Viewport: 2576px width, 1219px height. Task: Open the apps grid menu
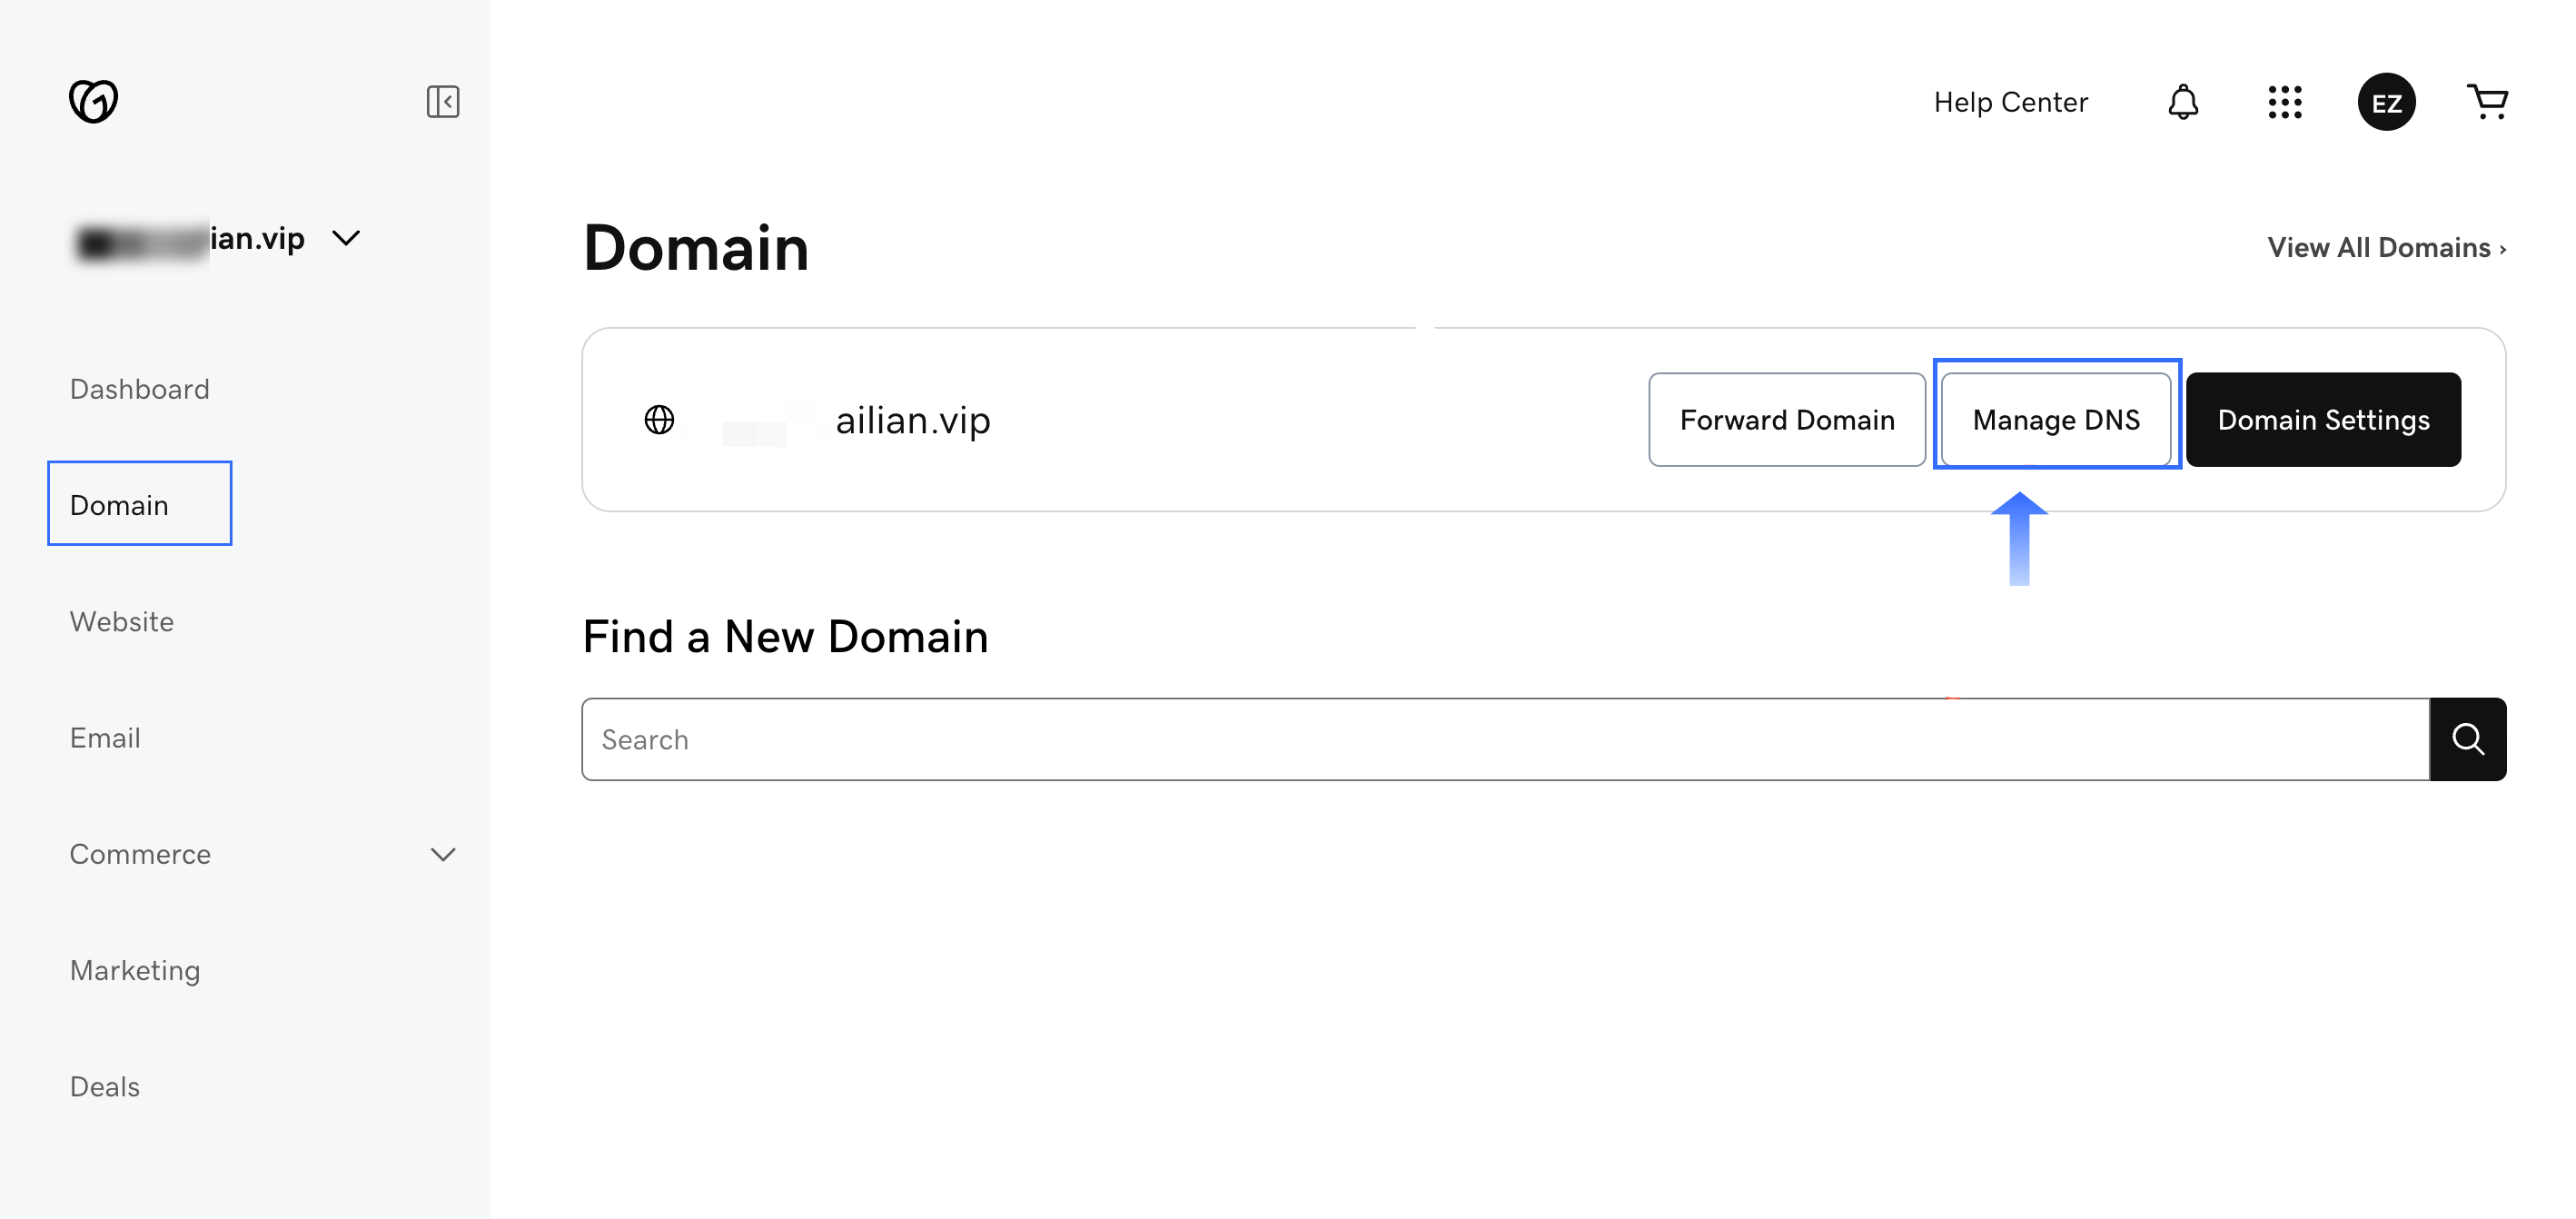tap(2284, 102)
